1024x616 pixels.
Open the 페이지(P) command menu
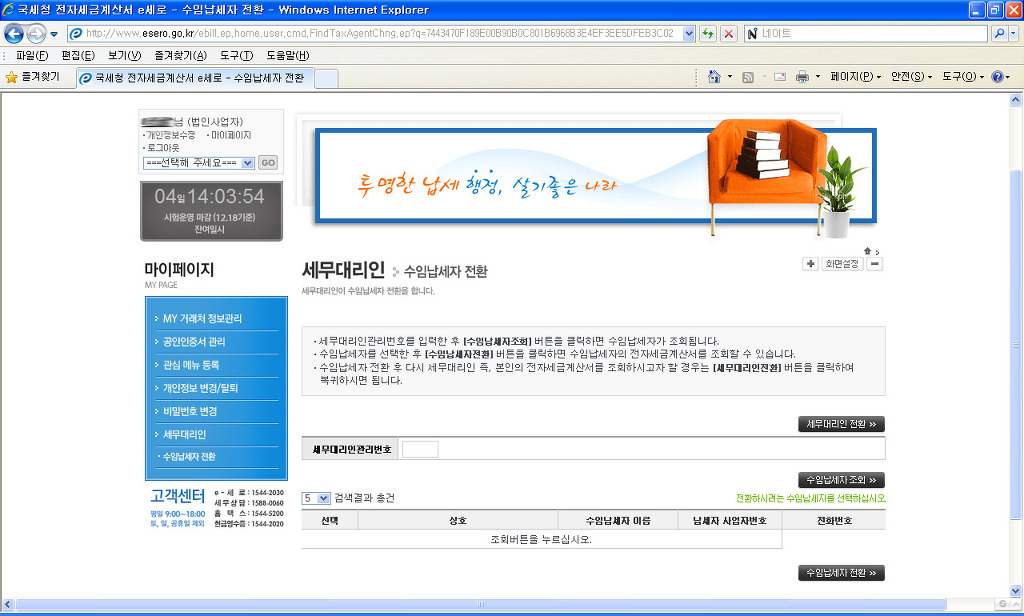(856, 77)
